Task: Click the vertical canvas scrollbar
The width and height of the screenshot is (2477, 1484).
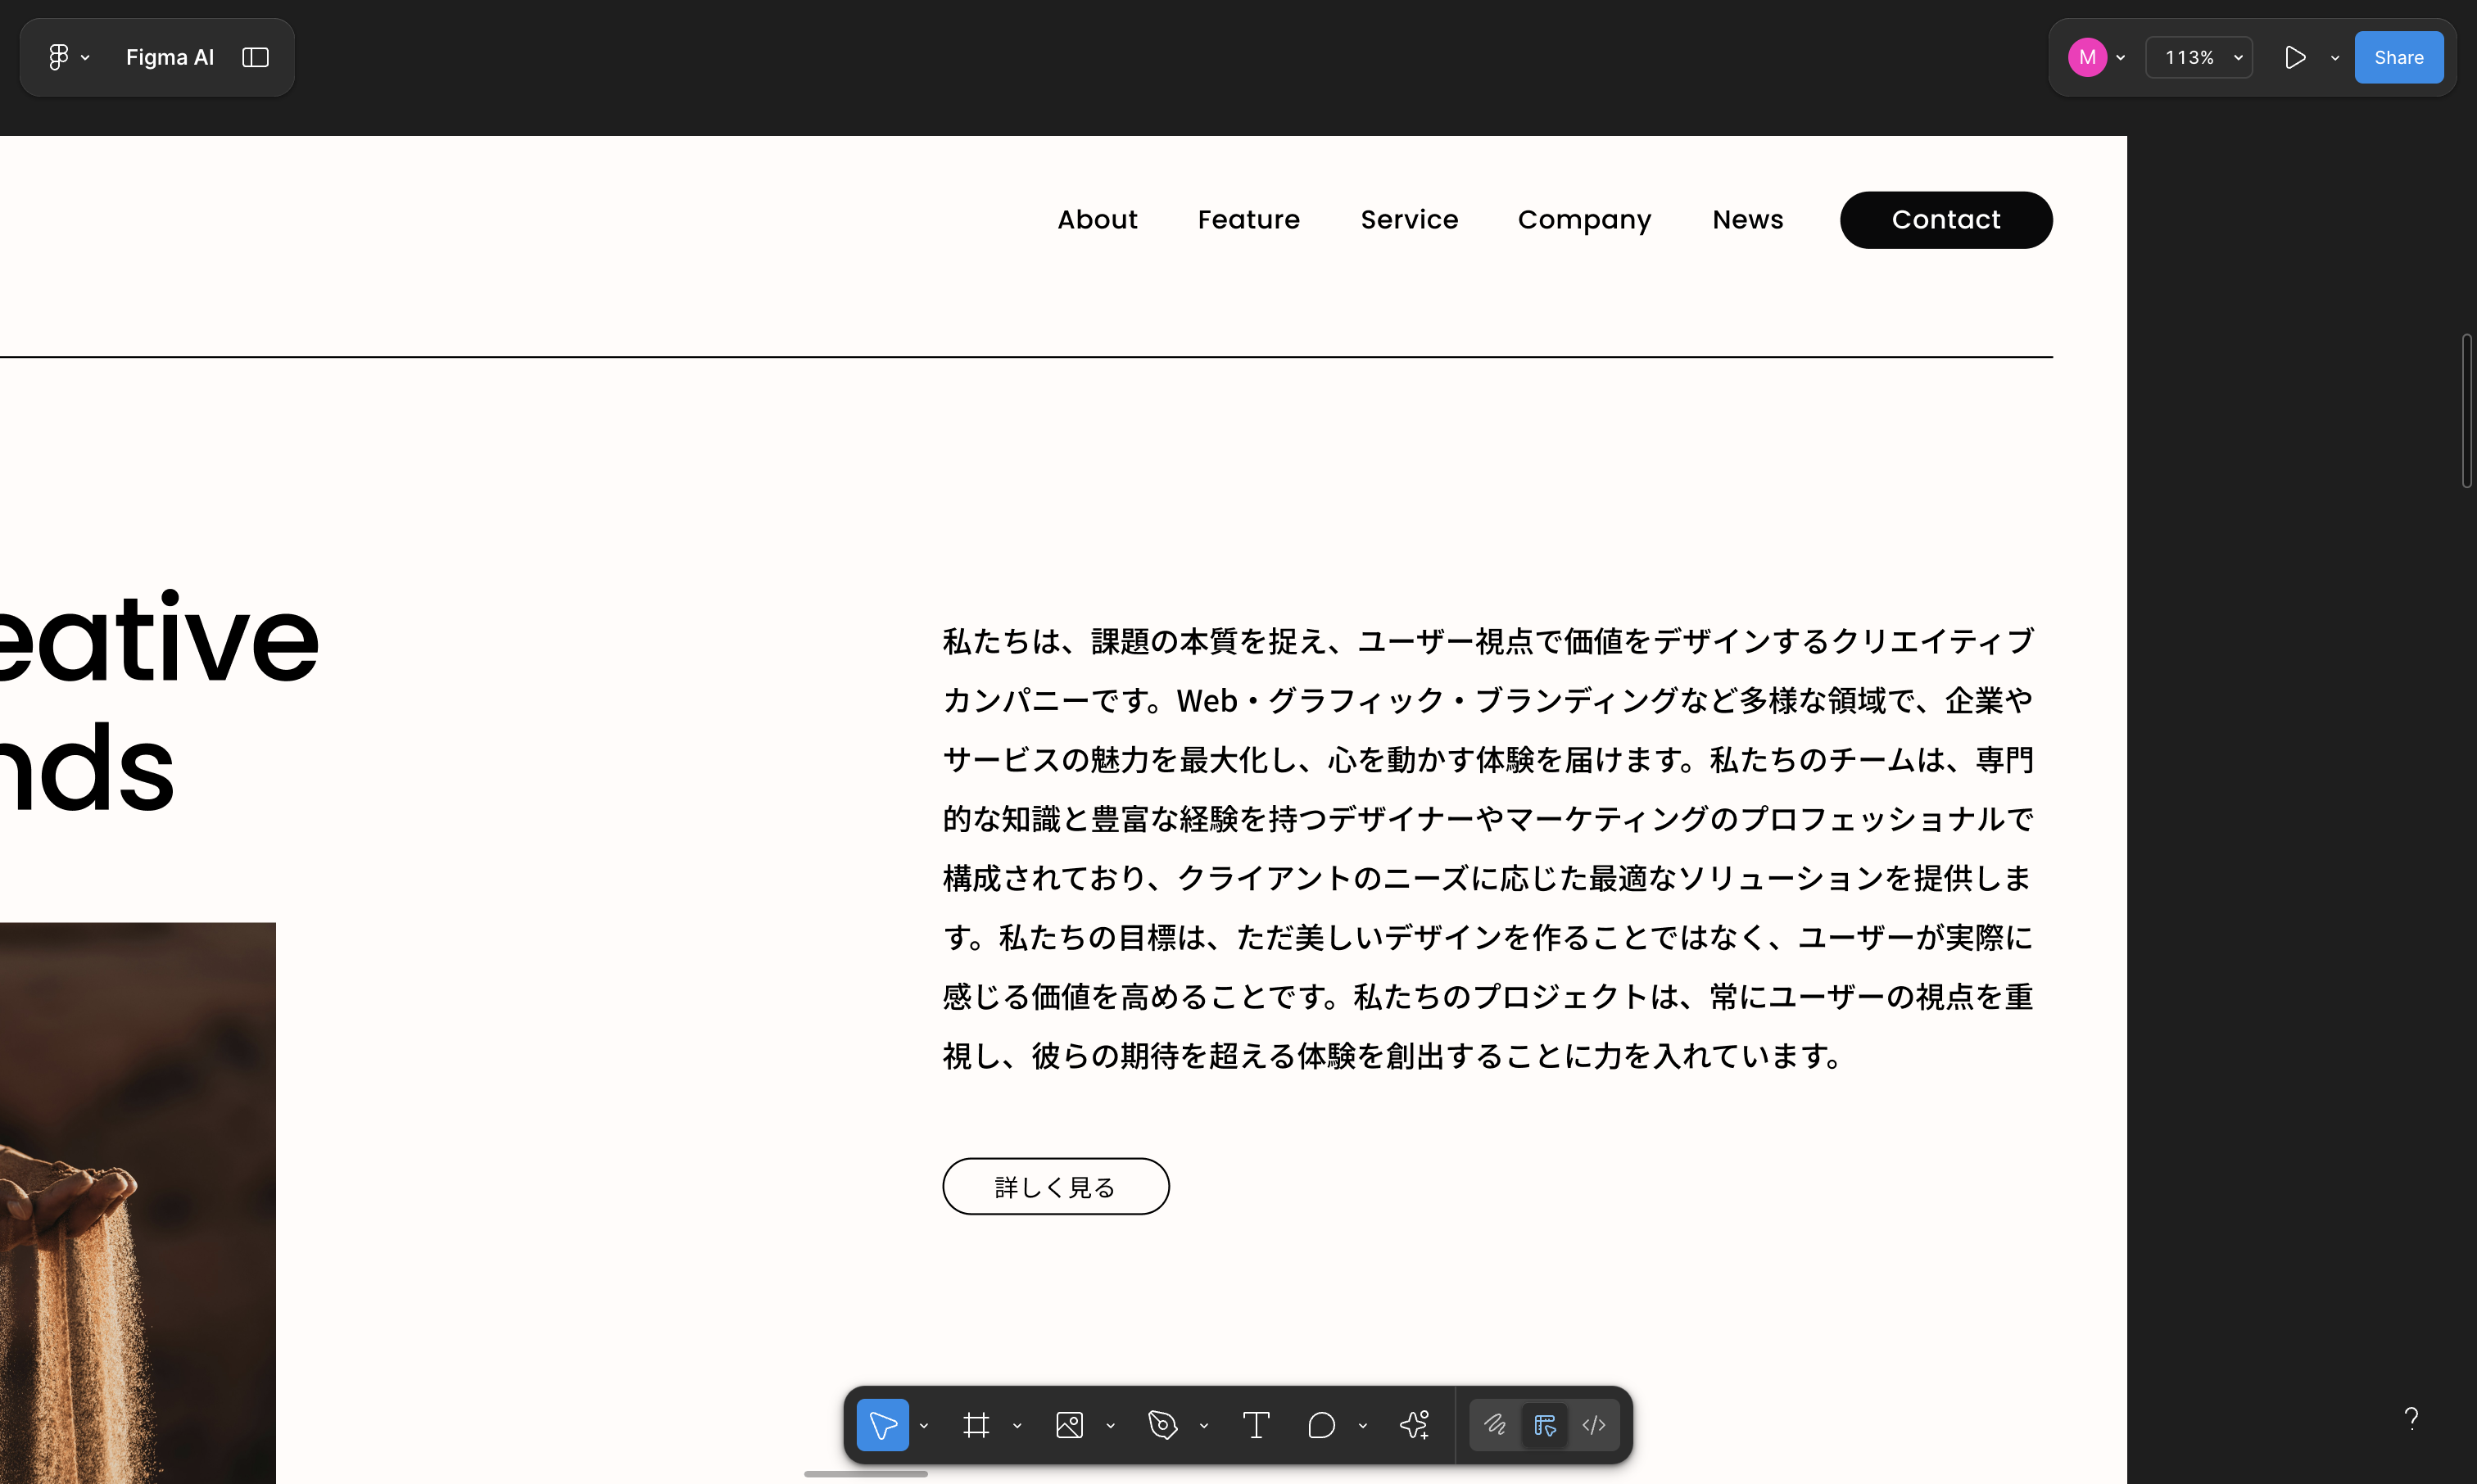Action: 2467,411
